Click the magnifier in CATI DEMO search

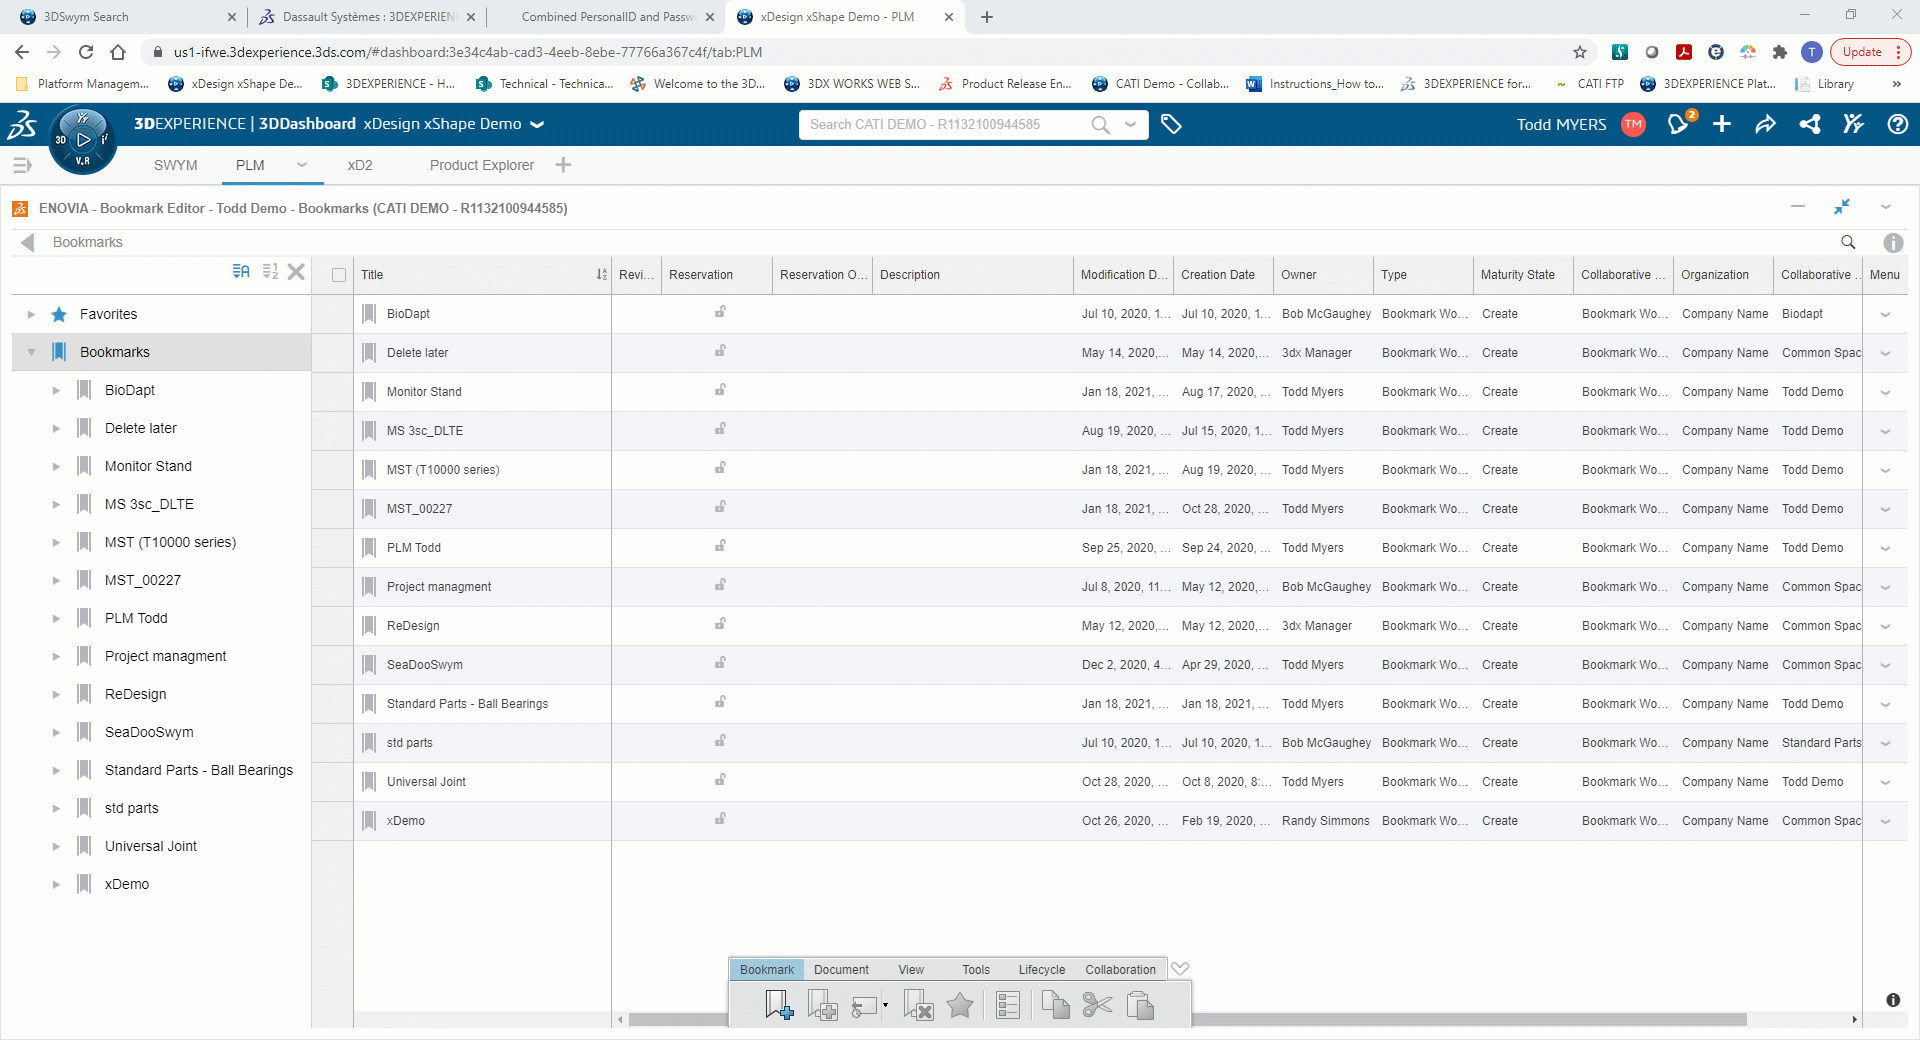pos(1100,124)
